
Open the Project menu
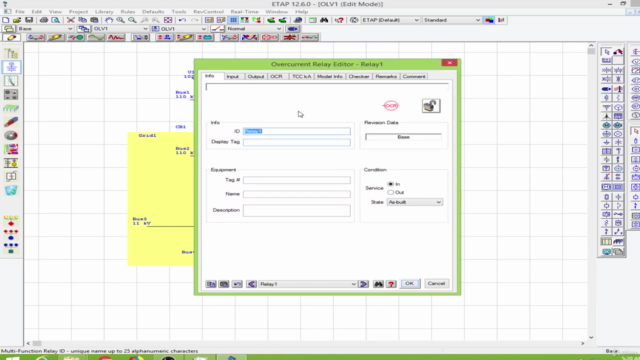click(x=78, y=12)
